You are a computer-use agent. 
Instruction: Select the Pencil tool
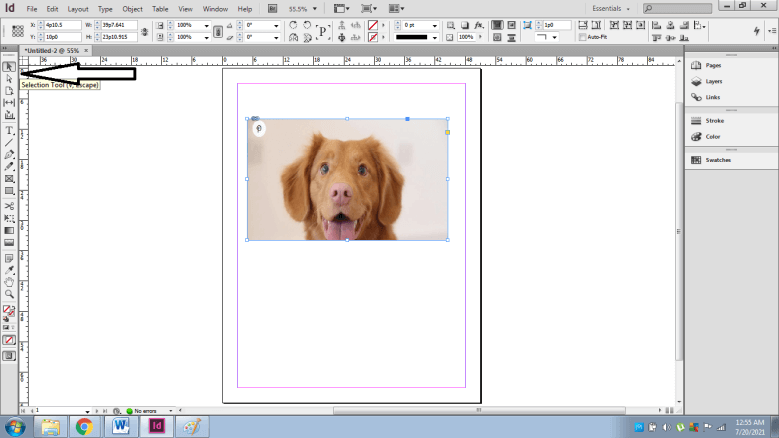coord(9,166)
